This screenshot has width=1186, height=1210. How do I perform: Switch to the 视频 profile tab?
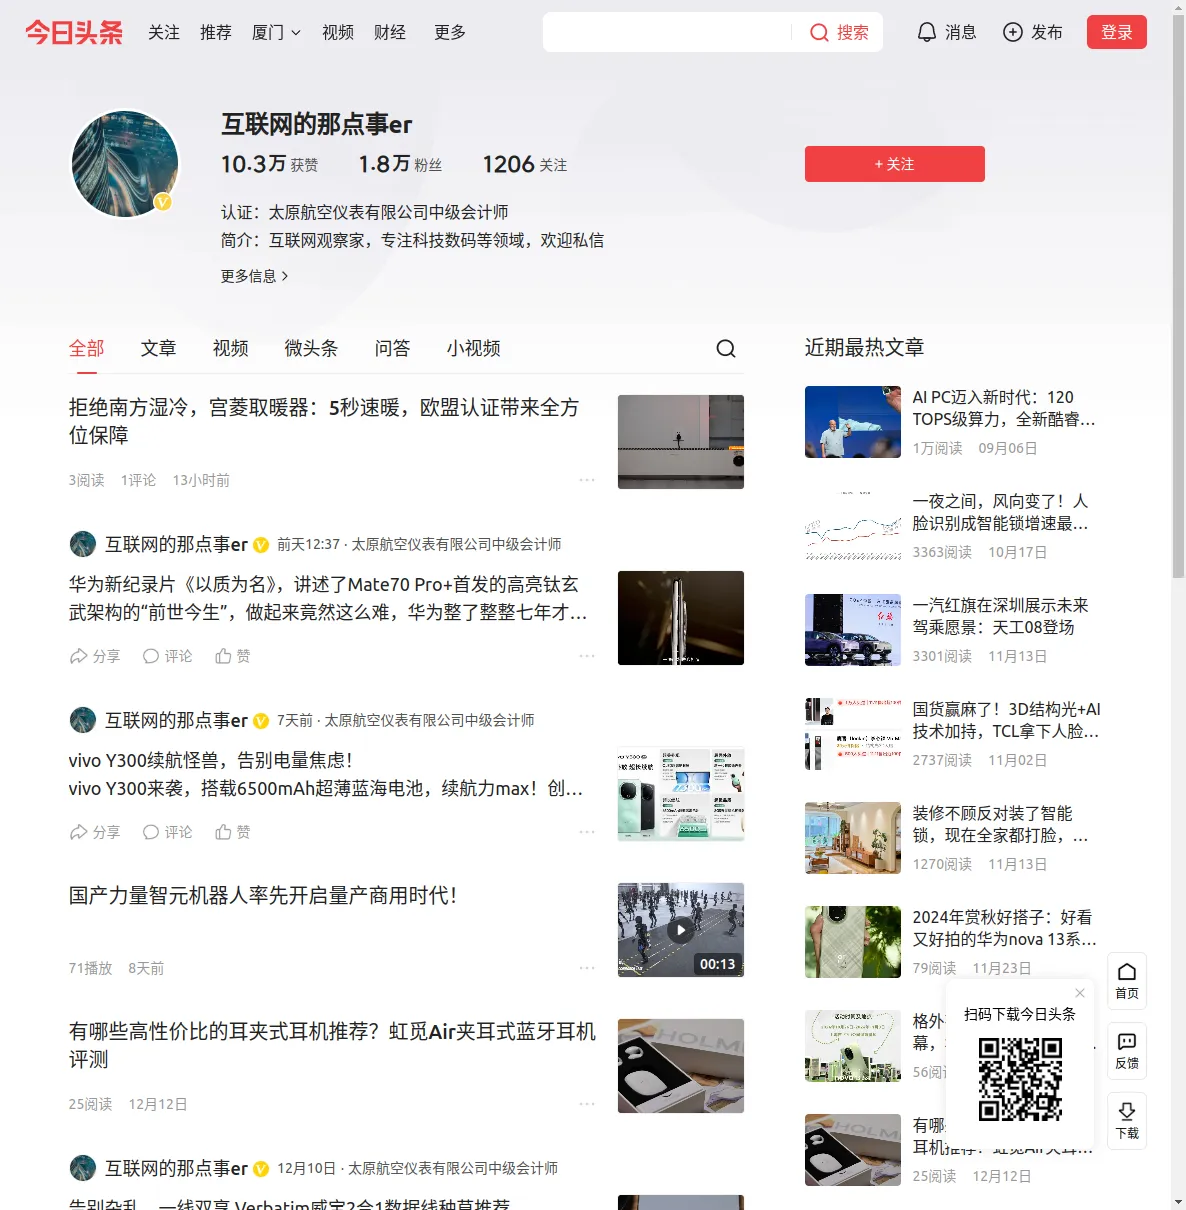tap(231, 348)
